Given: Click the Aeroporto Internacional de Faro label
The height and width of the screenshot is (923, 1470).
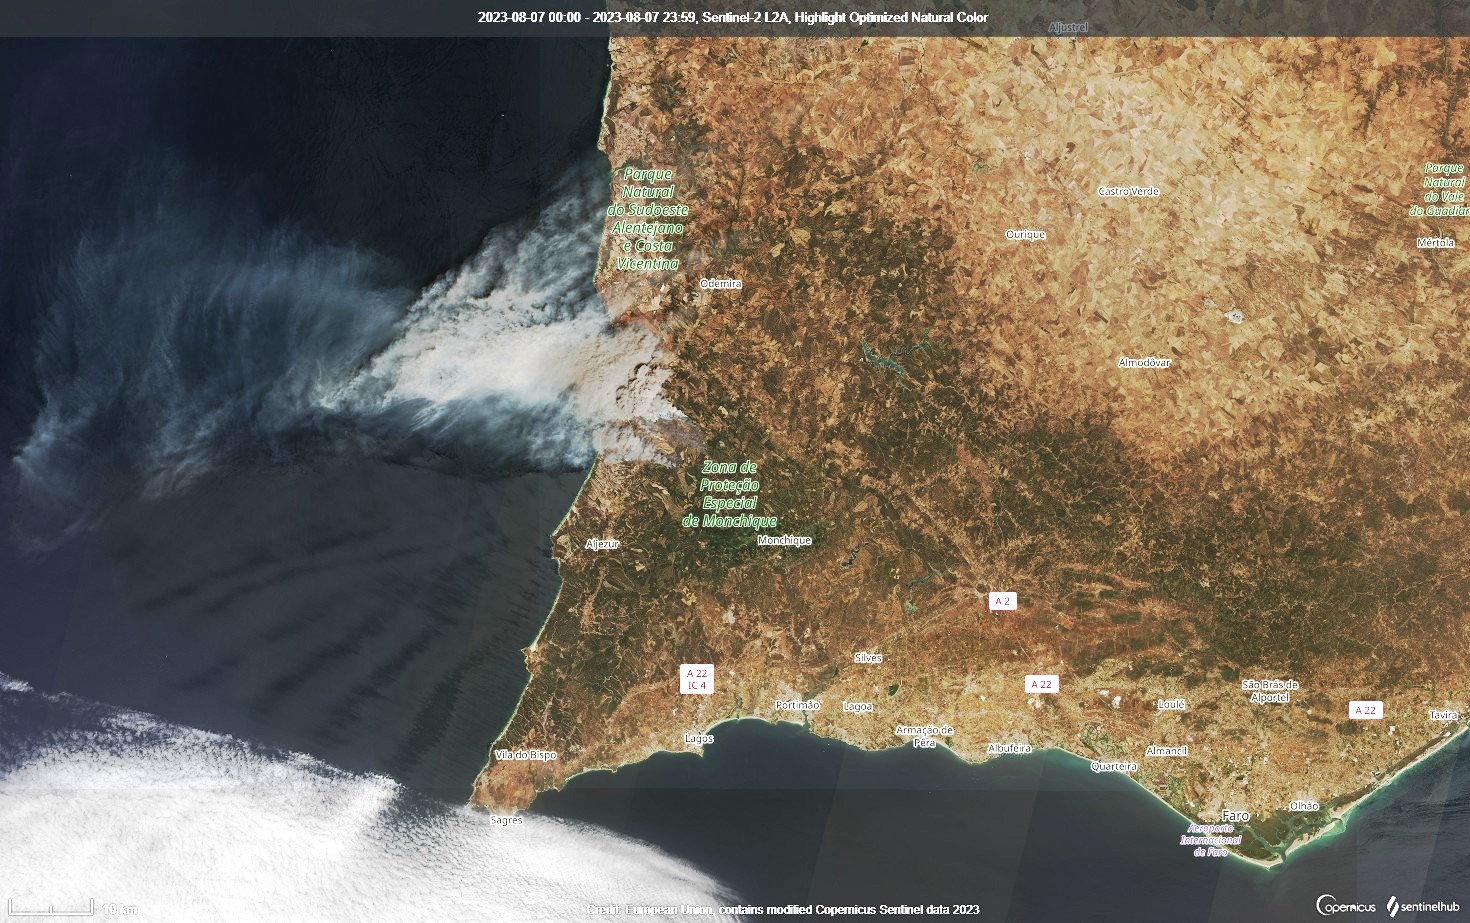Looking at the screenshot, I should (1210, 840).
